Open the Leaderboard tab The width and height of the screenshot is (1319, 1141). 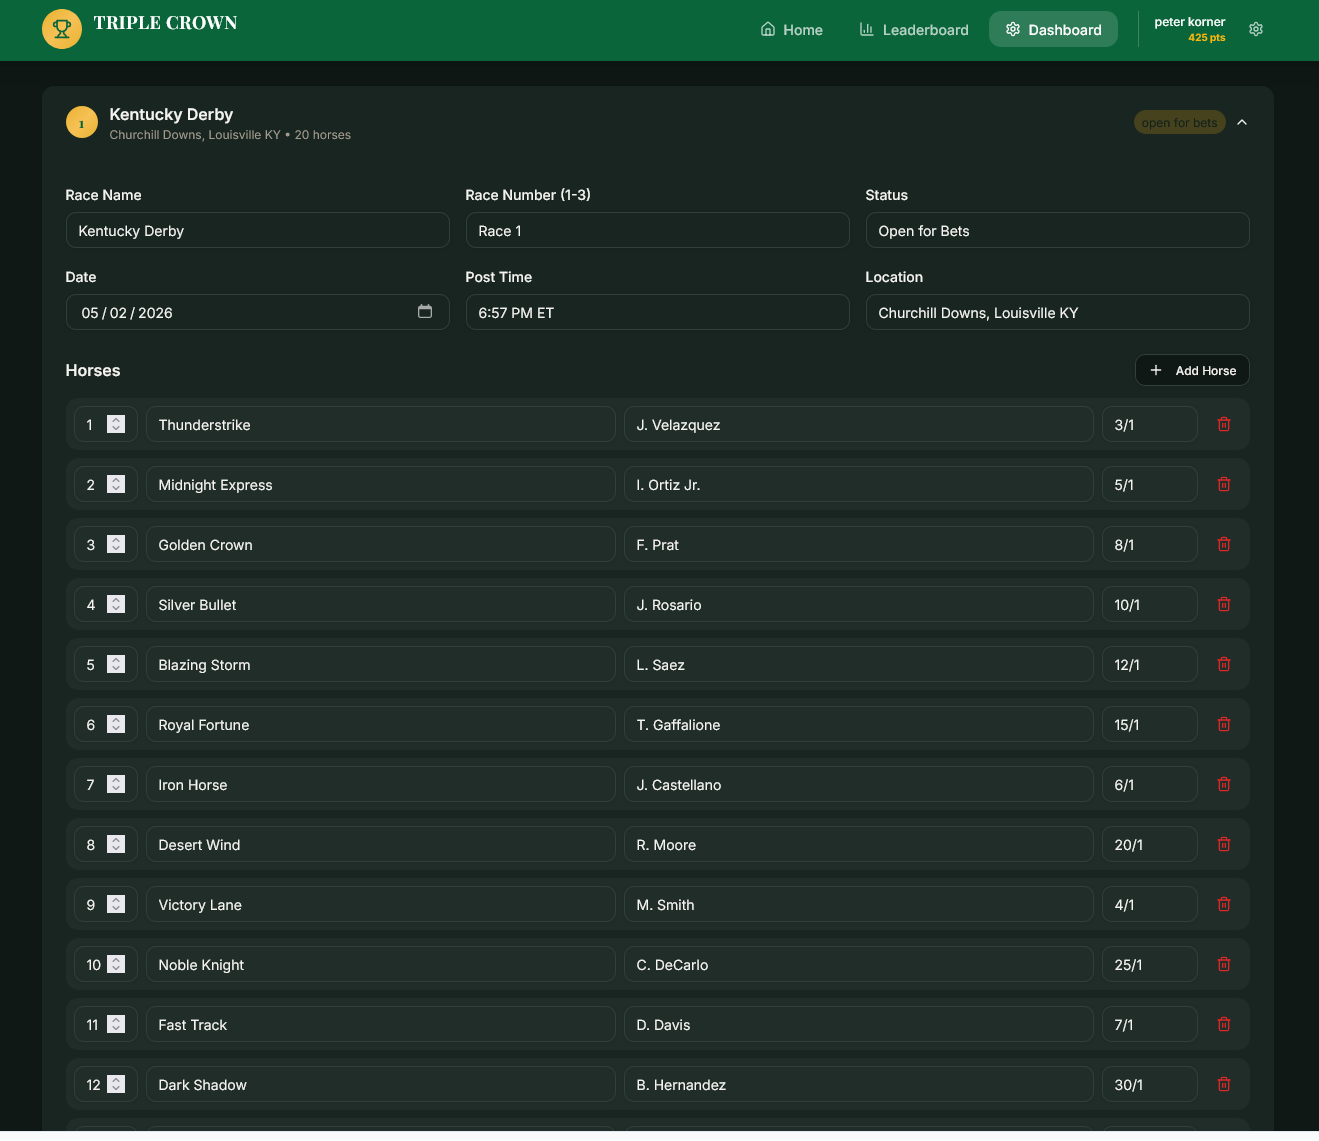[914, 30]
